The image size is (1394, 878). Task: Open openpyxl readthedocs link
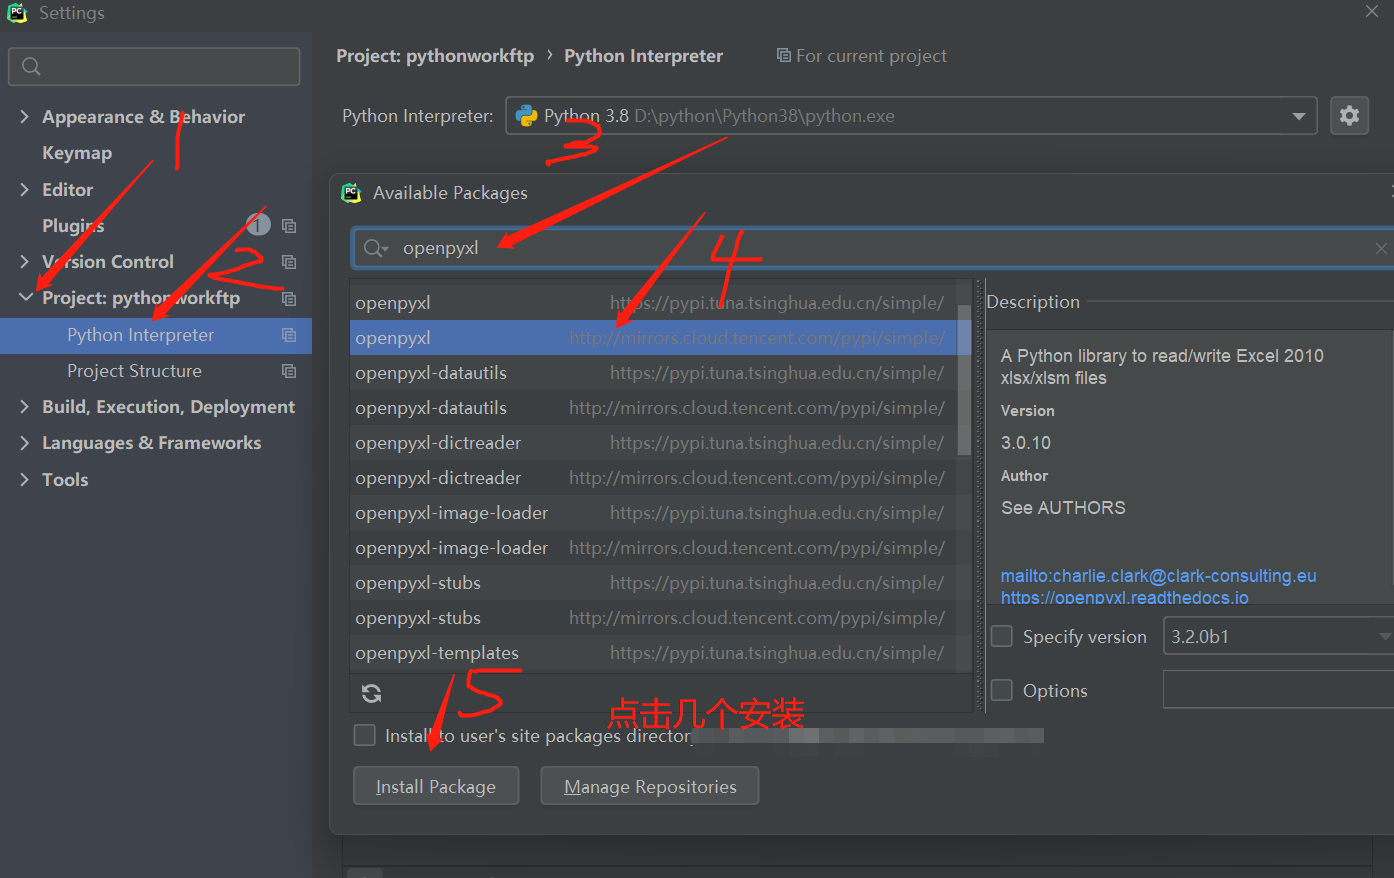tap(1124, 598)
